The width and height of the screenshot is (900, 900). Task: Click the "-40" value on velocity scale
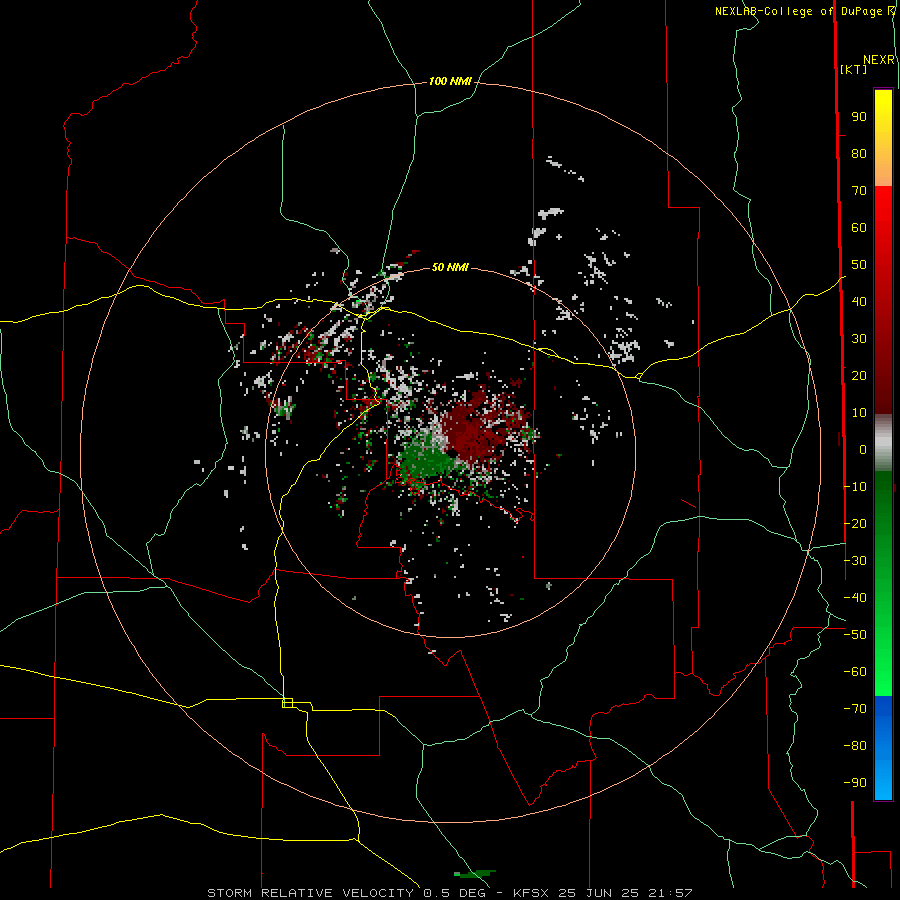click(855, 598)
